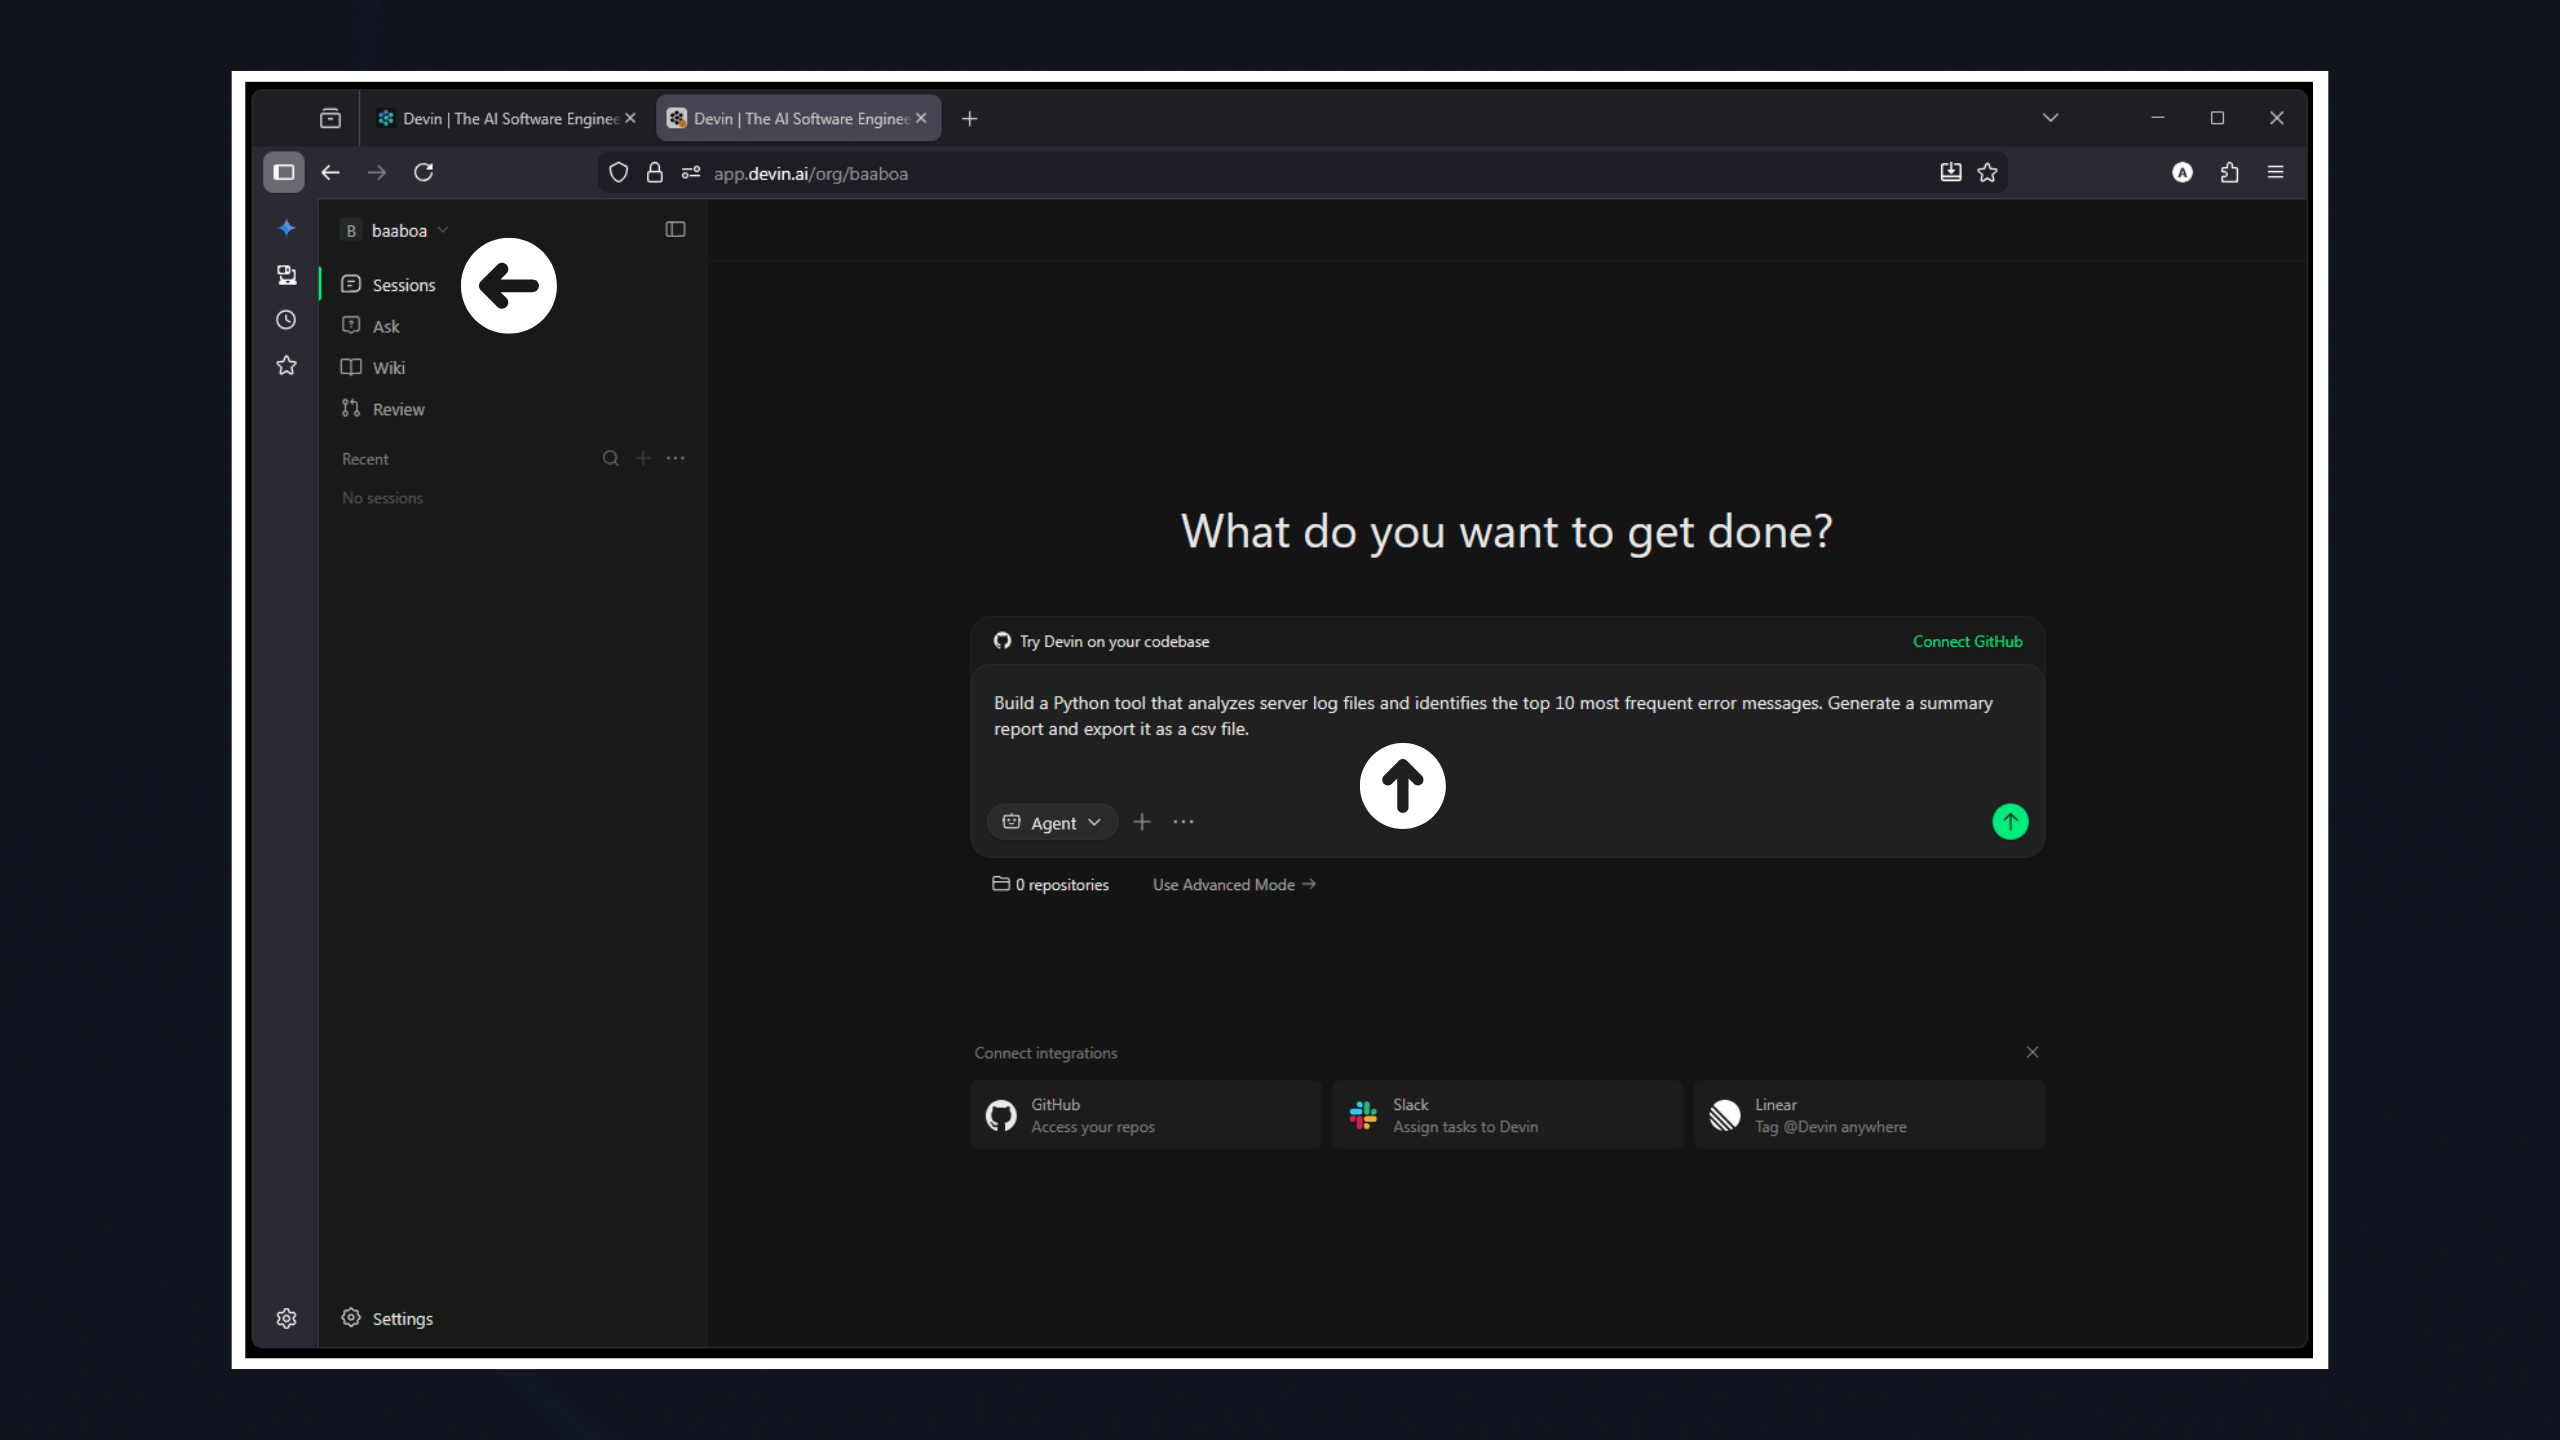The image size is (2560, 1440).
Task: Expand the list all tabs chevron
Action: 2050,118
